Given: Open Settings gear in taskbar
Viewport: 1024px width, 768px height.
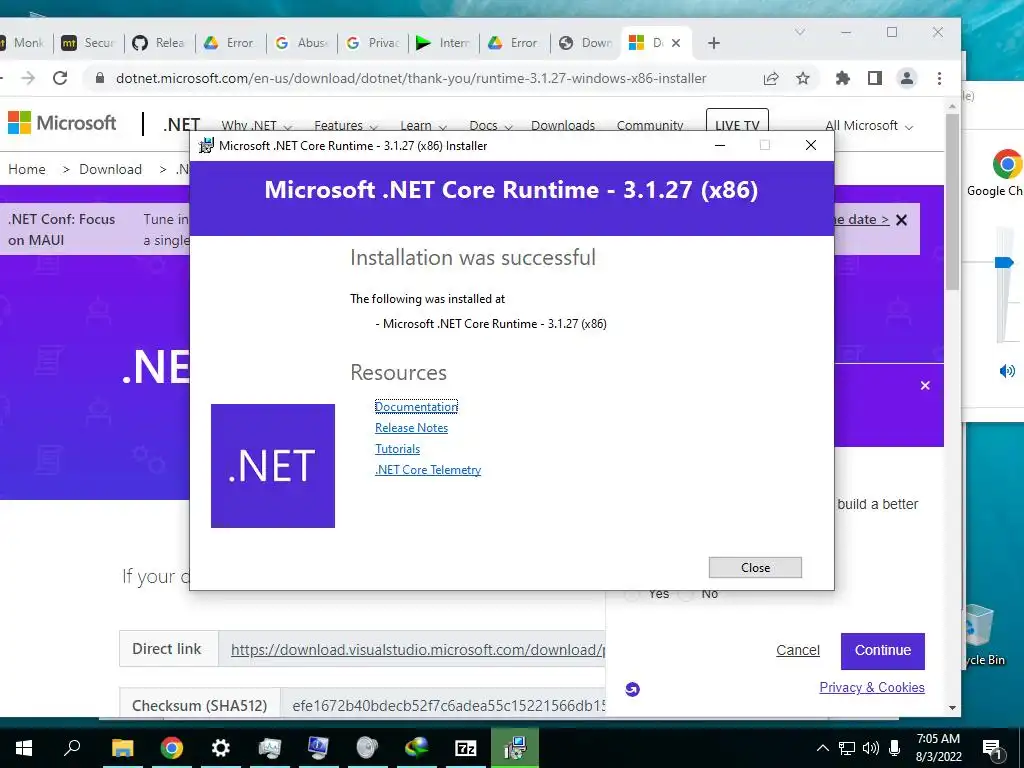Looking at the screenshot, I should pos(221,748).
